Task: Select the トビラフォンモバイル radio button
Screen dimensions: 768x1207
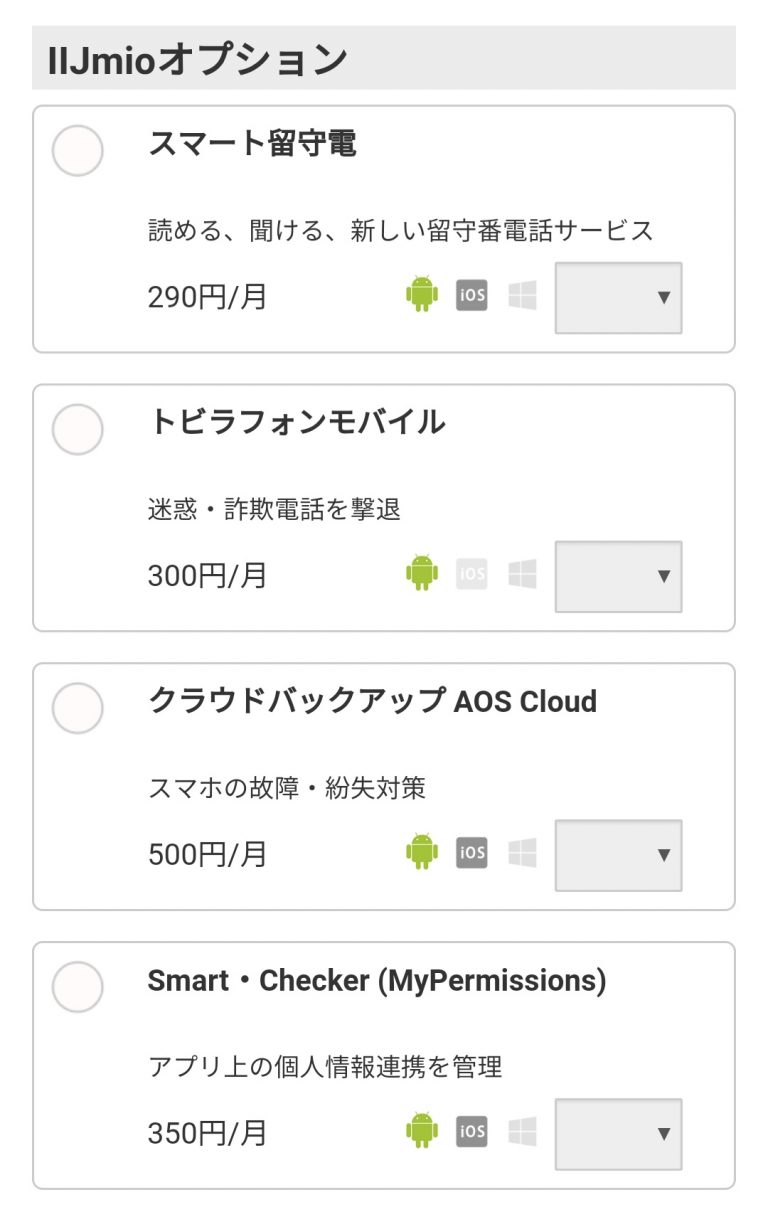Action: pyautogui.click(x=77, y=430)
